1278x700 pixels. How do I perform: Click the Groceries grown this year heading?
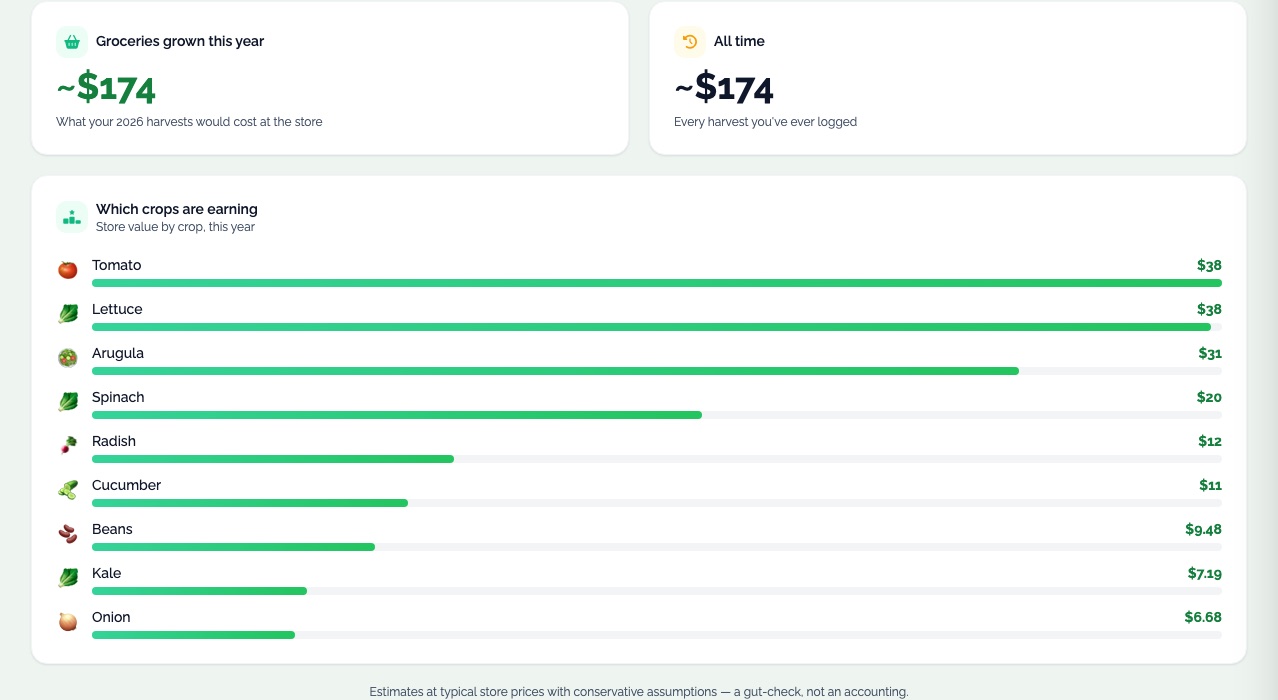click(180, 42)
